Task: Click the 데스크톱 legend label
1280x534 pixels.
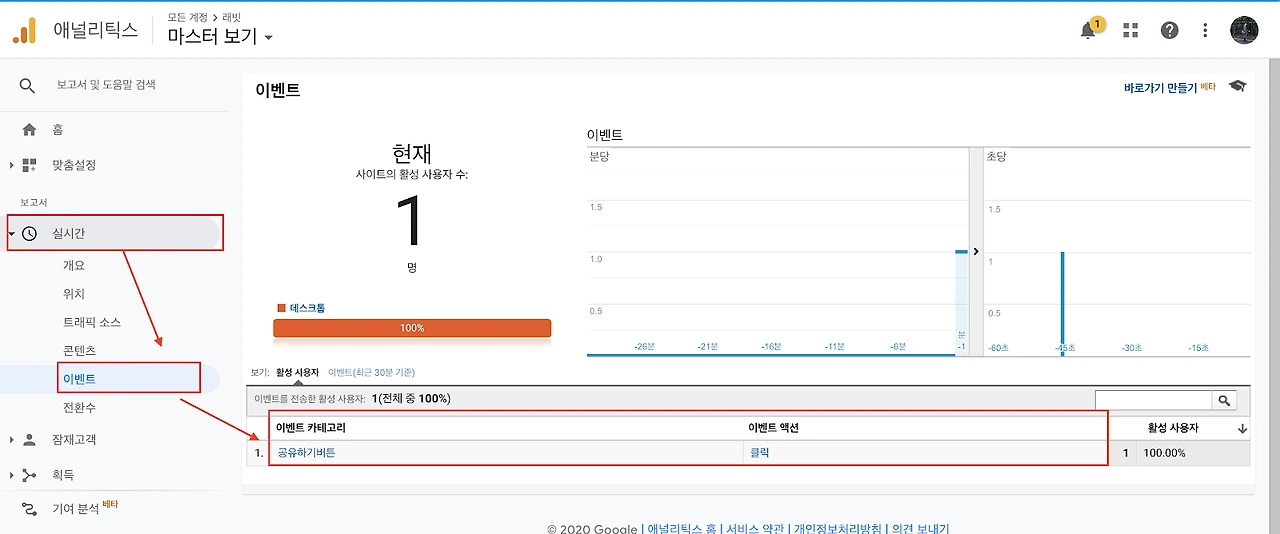Action: pos(307,308)
